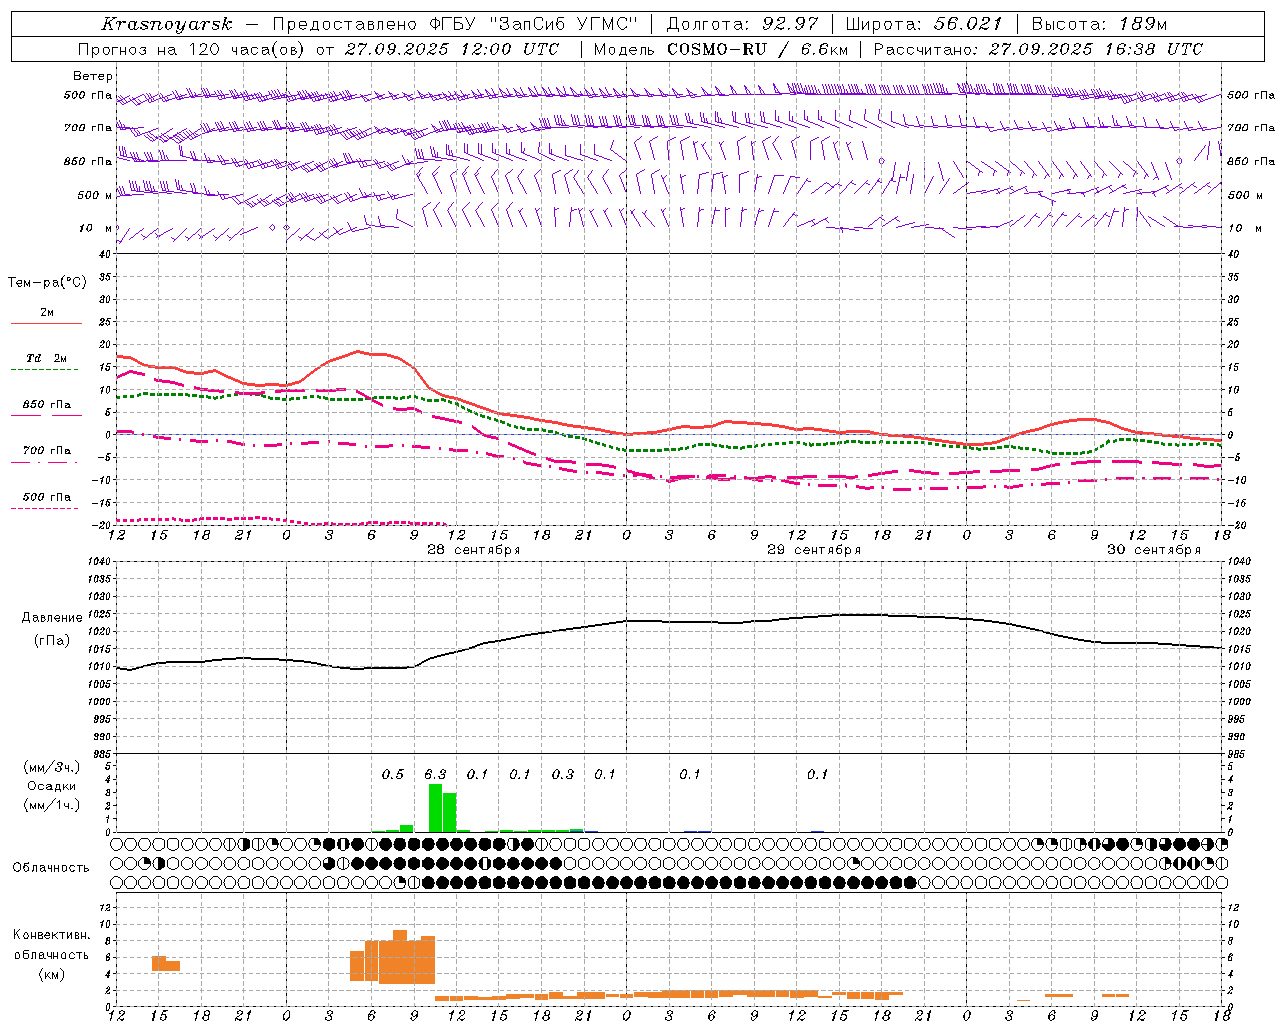Screen dimensions: 1280x1024
Task: Click the '(мм/3ч.)' precipitation unit label
Action: 51,767
